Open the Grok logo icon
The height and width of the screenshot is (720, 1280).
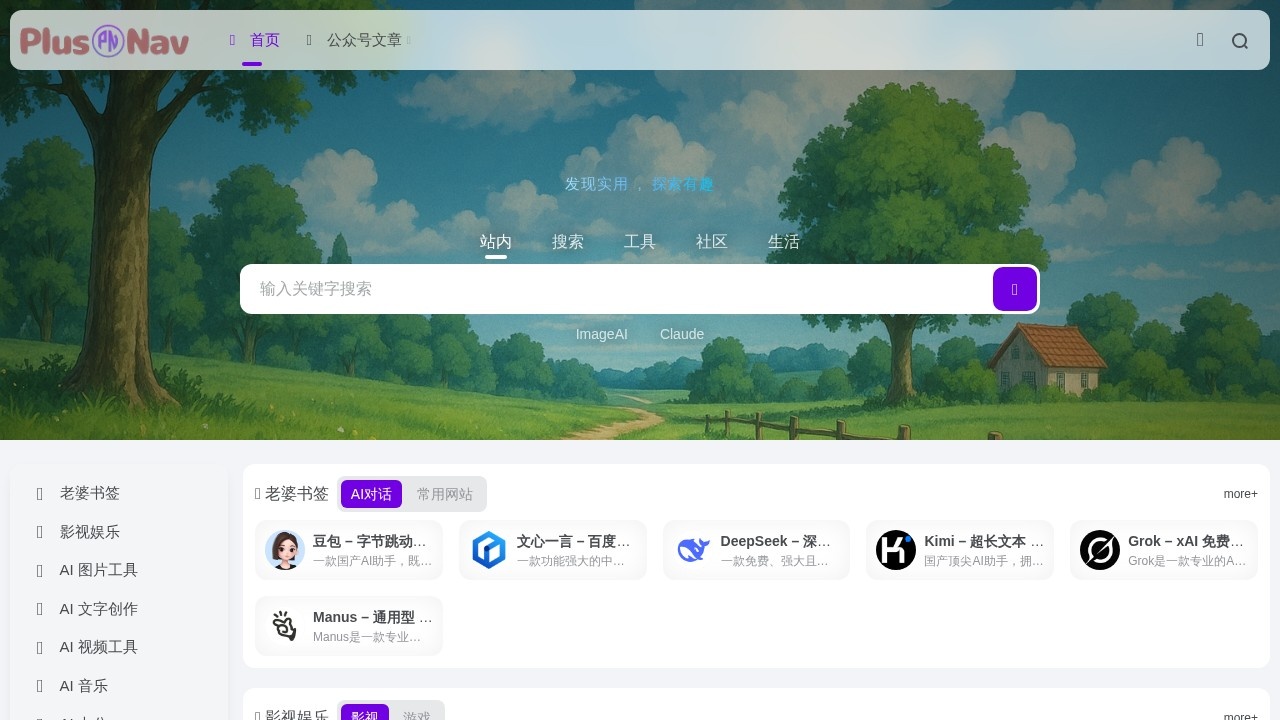click(1100, 550)
